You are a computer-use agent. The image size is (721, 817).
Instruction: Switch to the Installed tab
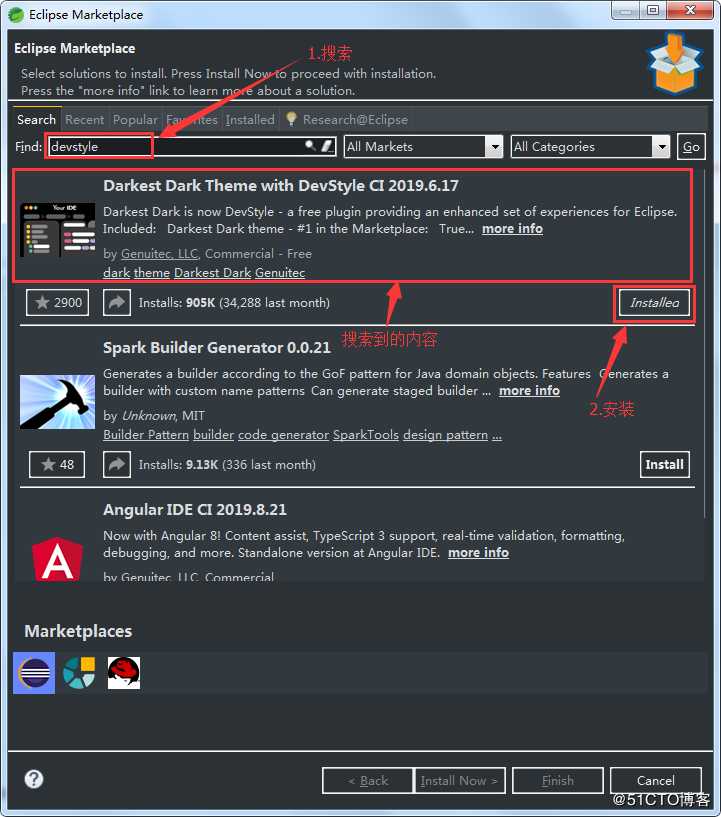click(250, 119)
